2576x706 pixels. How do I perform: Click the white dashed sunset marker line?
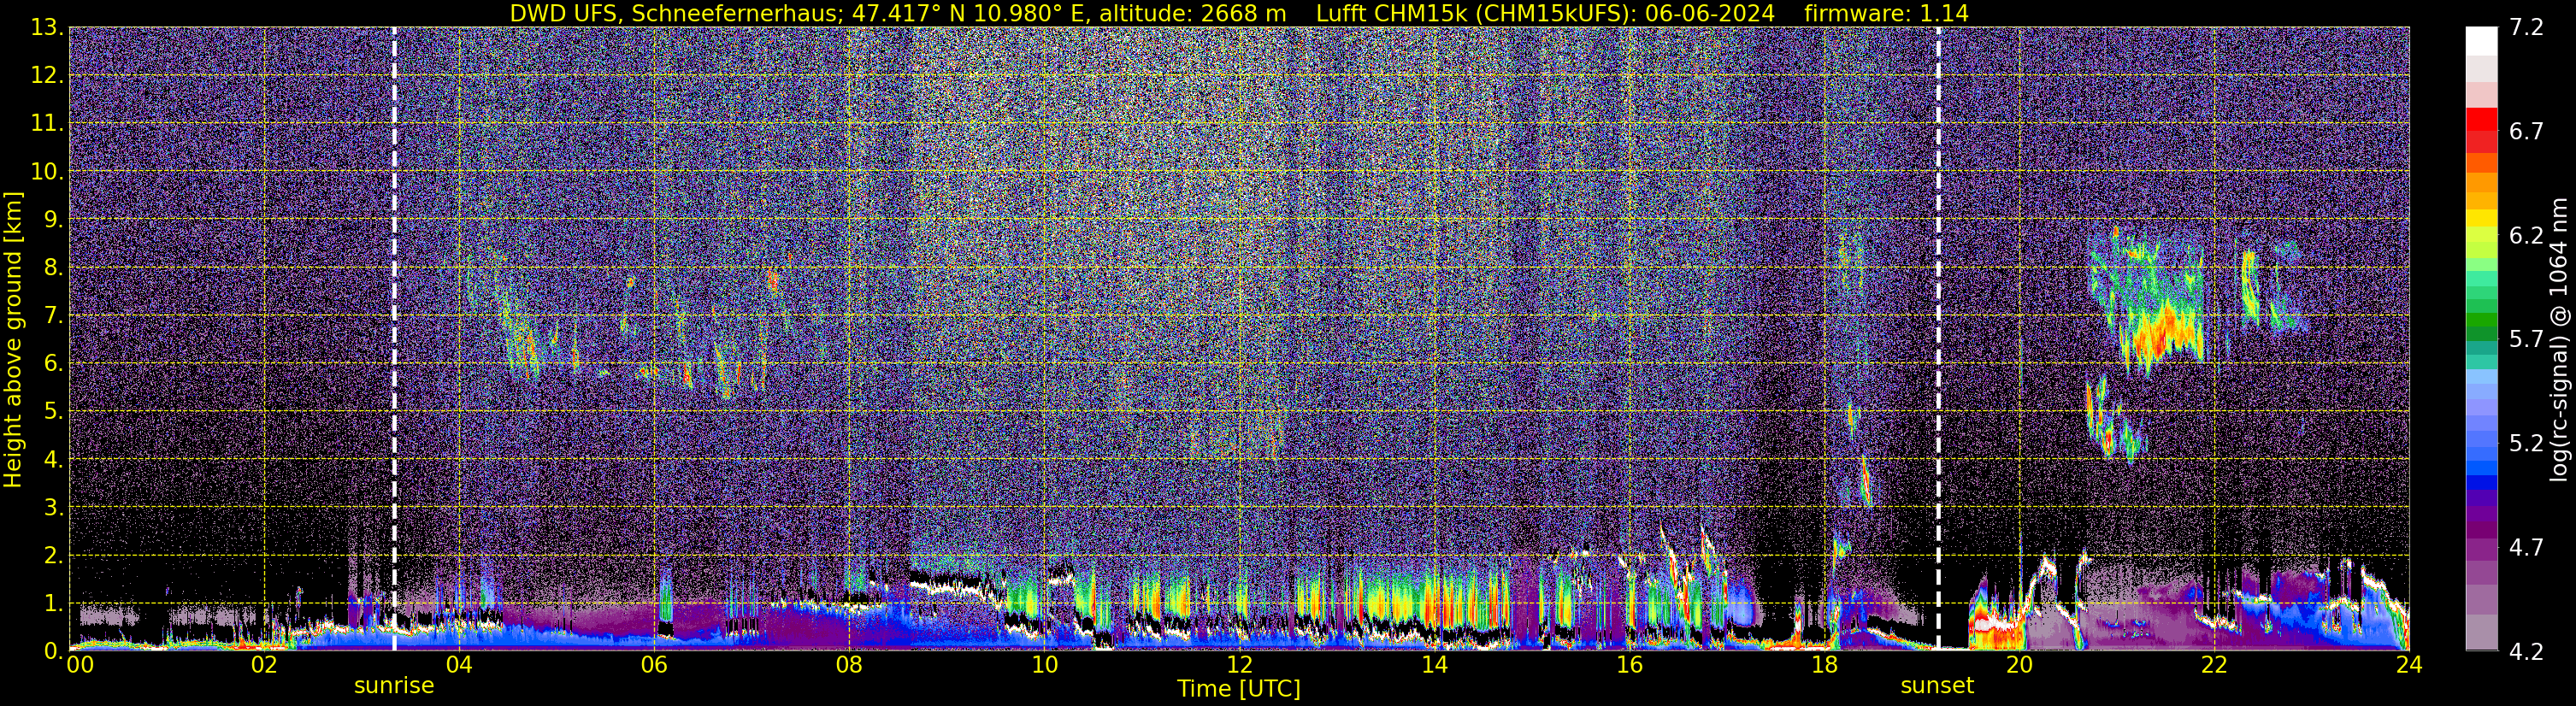tap(1938, 339)
